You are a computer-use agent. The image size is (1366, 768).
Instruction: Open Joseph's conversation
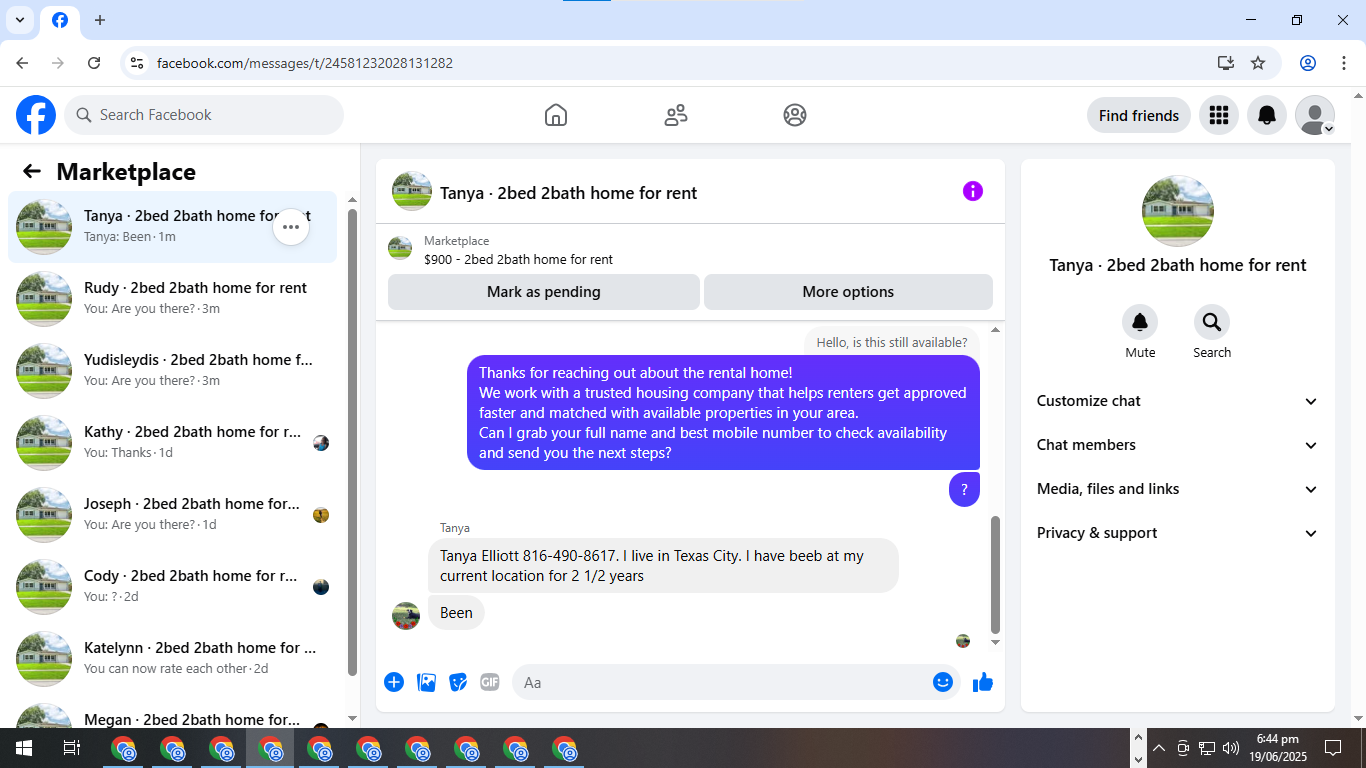[x=173, y=515]
